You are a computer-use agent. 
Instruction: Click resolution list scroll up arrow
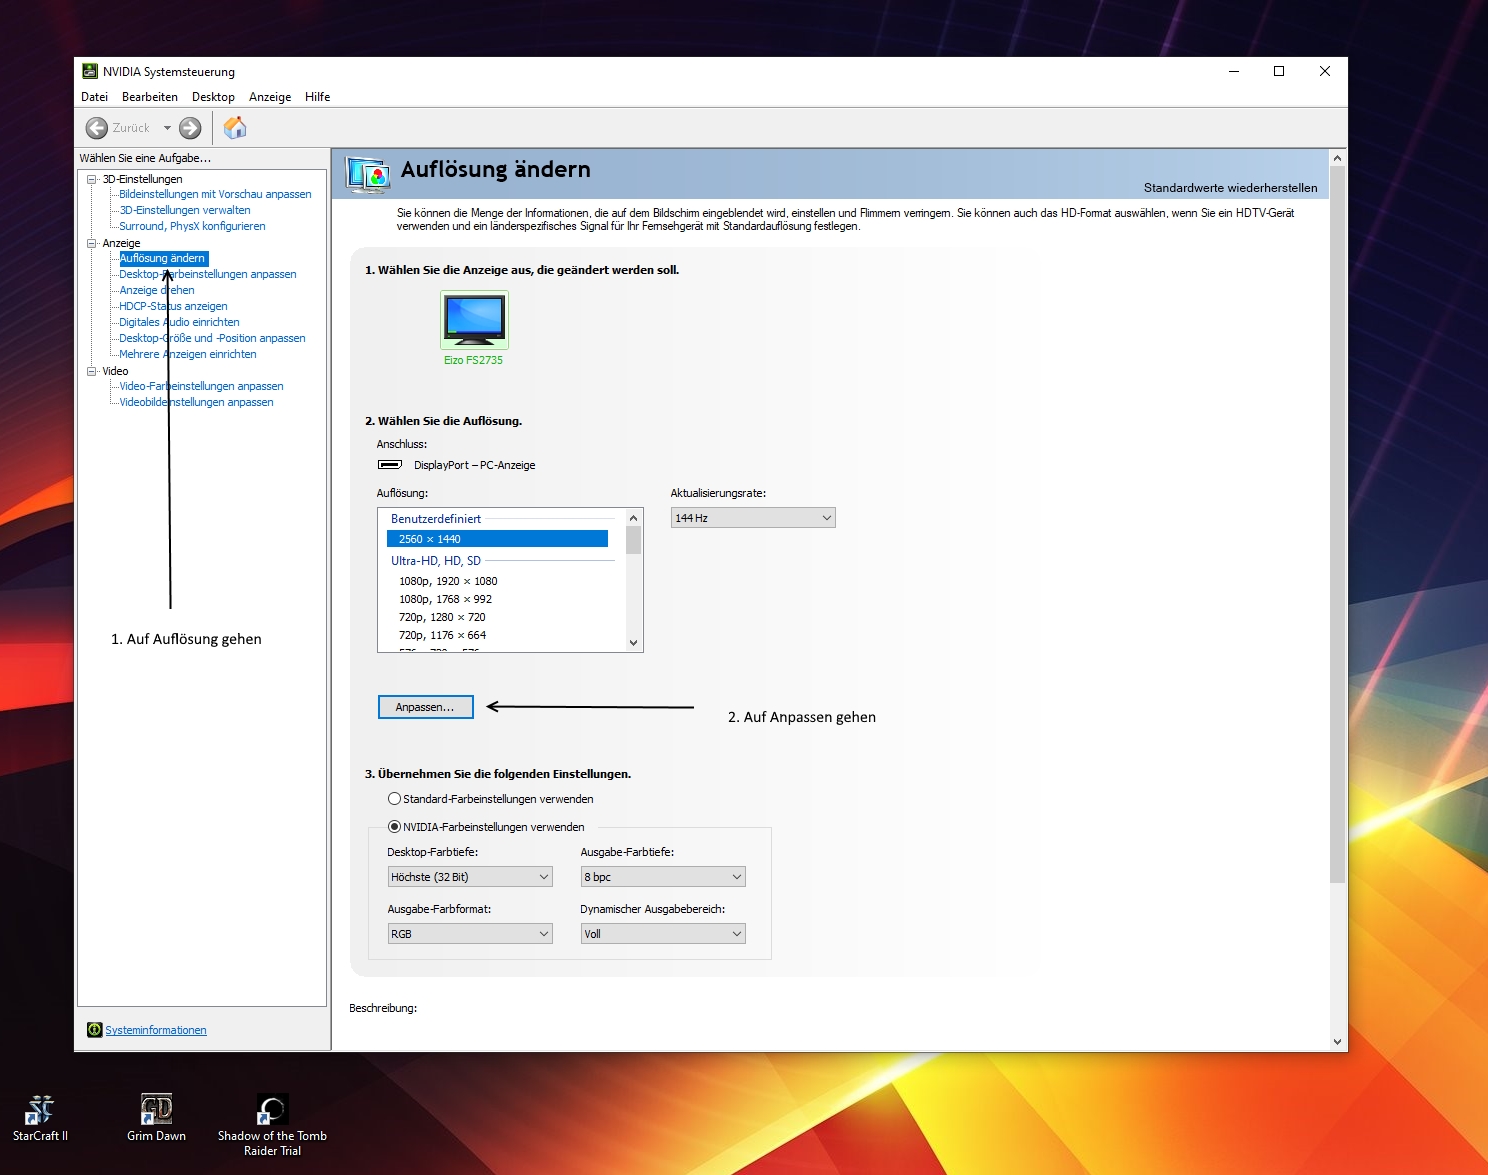point(633,518)
